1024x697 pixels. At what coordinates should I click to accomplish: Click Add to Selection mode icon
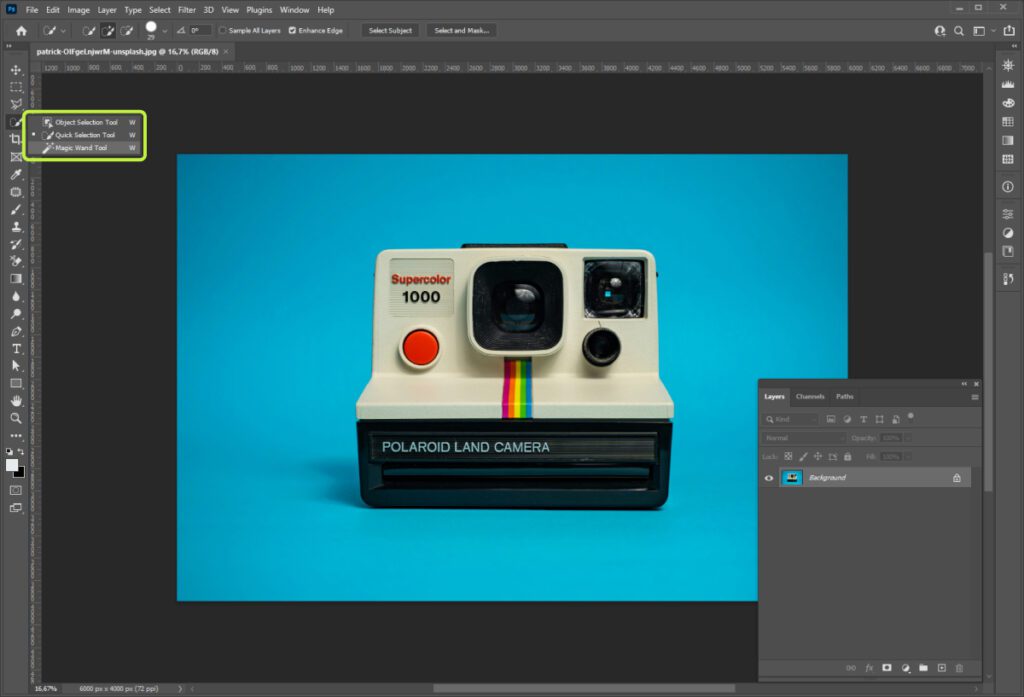click(108, 31)
